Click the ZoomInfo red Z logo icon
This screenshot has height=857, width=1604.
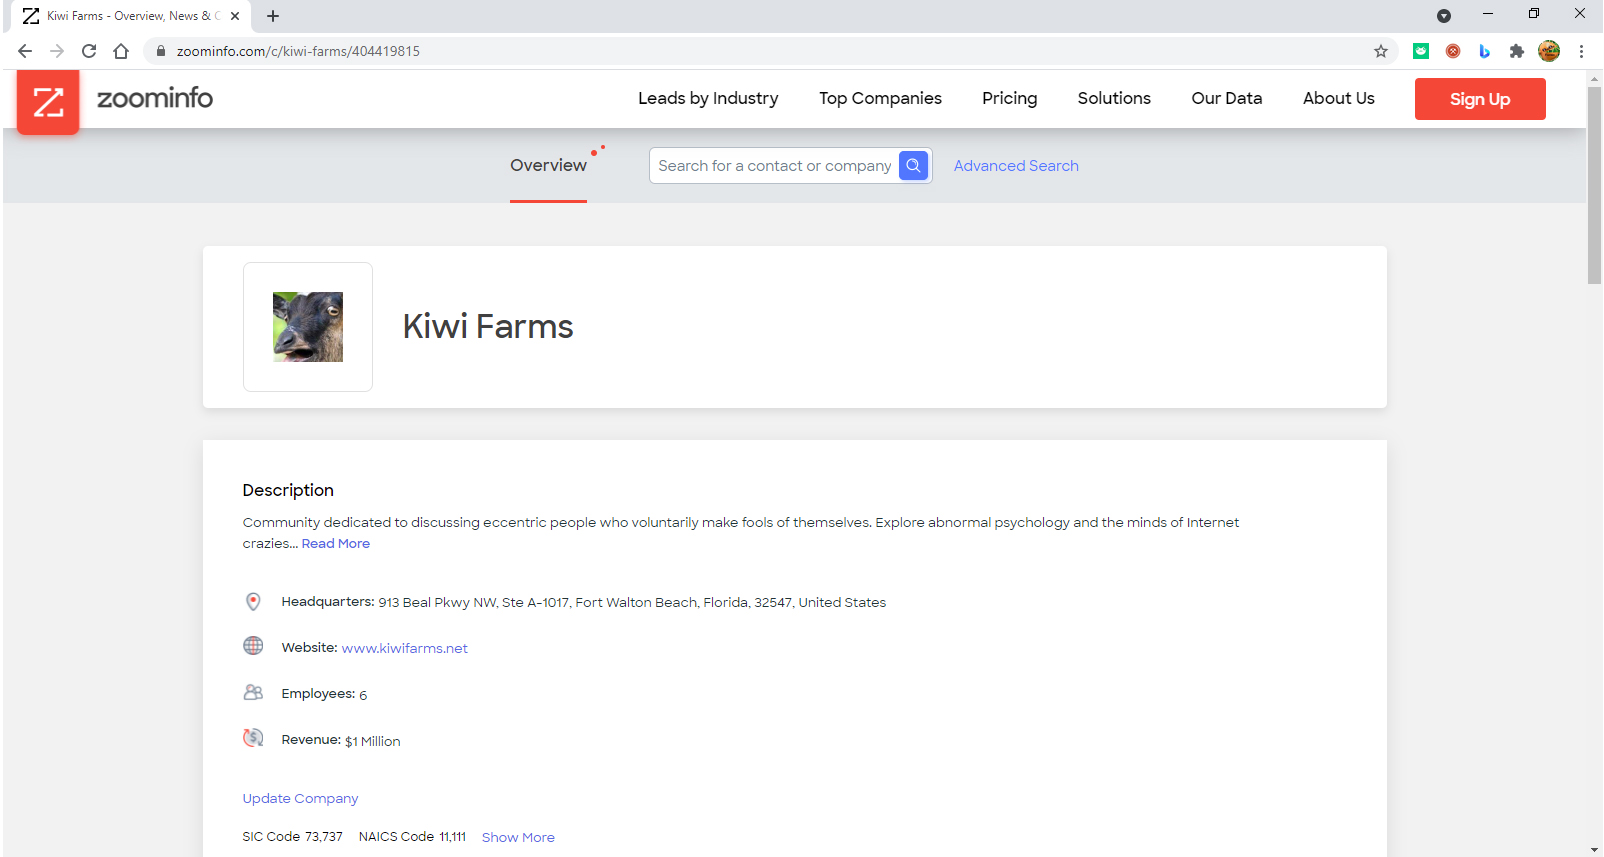(x=48, y=102)
